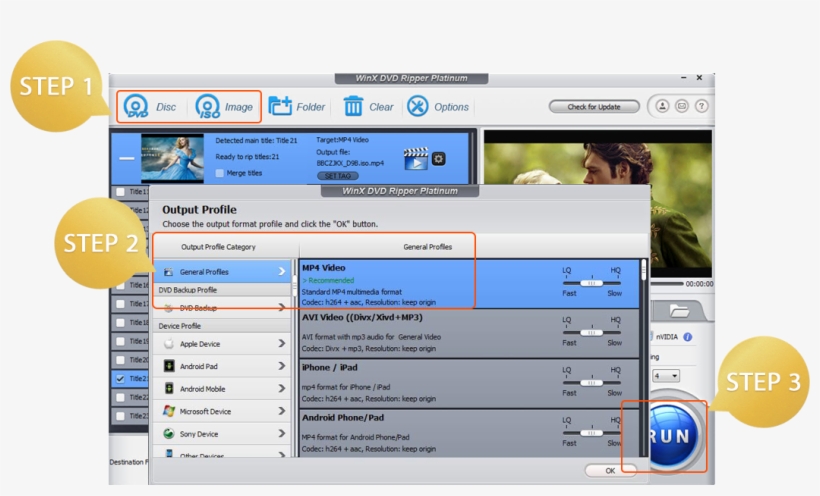
Task: Check the Title17 checkbox
Action: pos(120,304)
